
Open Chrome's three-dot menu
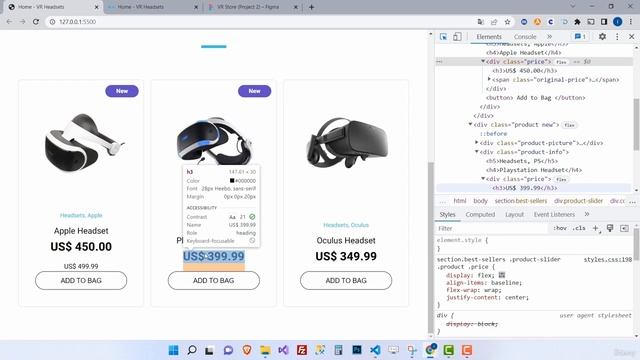tap(631, 22)
